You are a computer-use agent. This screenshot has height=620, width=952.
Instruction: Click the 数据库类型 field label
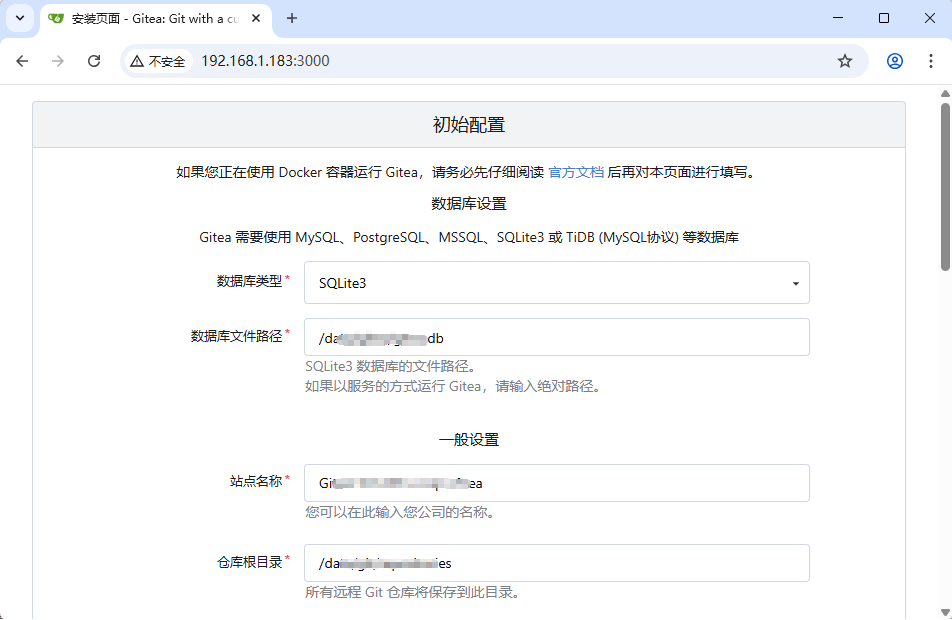250,281
